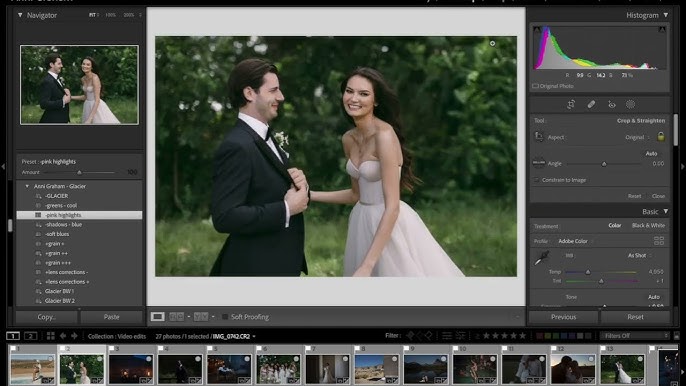Collapse the Histogram panel triangle

click(x=665, y=15)
